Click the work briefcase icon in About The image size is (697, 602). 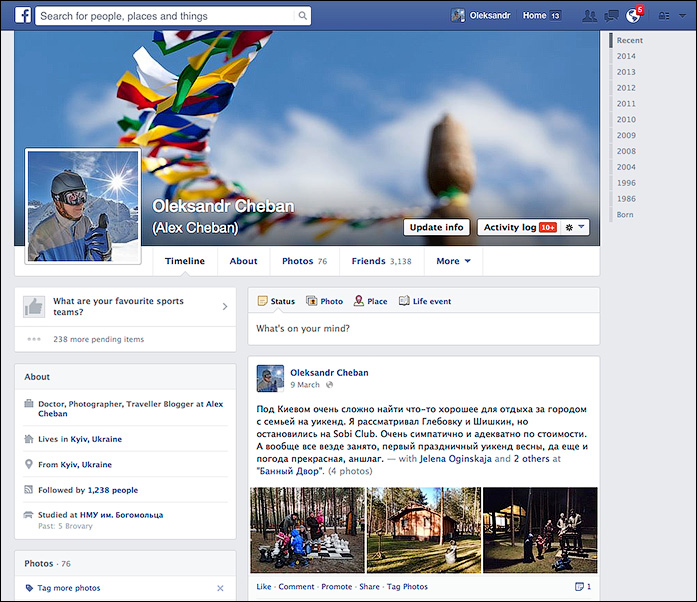(28, 404)
